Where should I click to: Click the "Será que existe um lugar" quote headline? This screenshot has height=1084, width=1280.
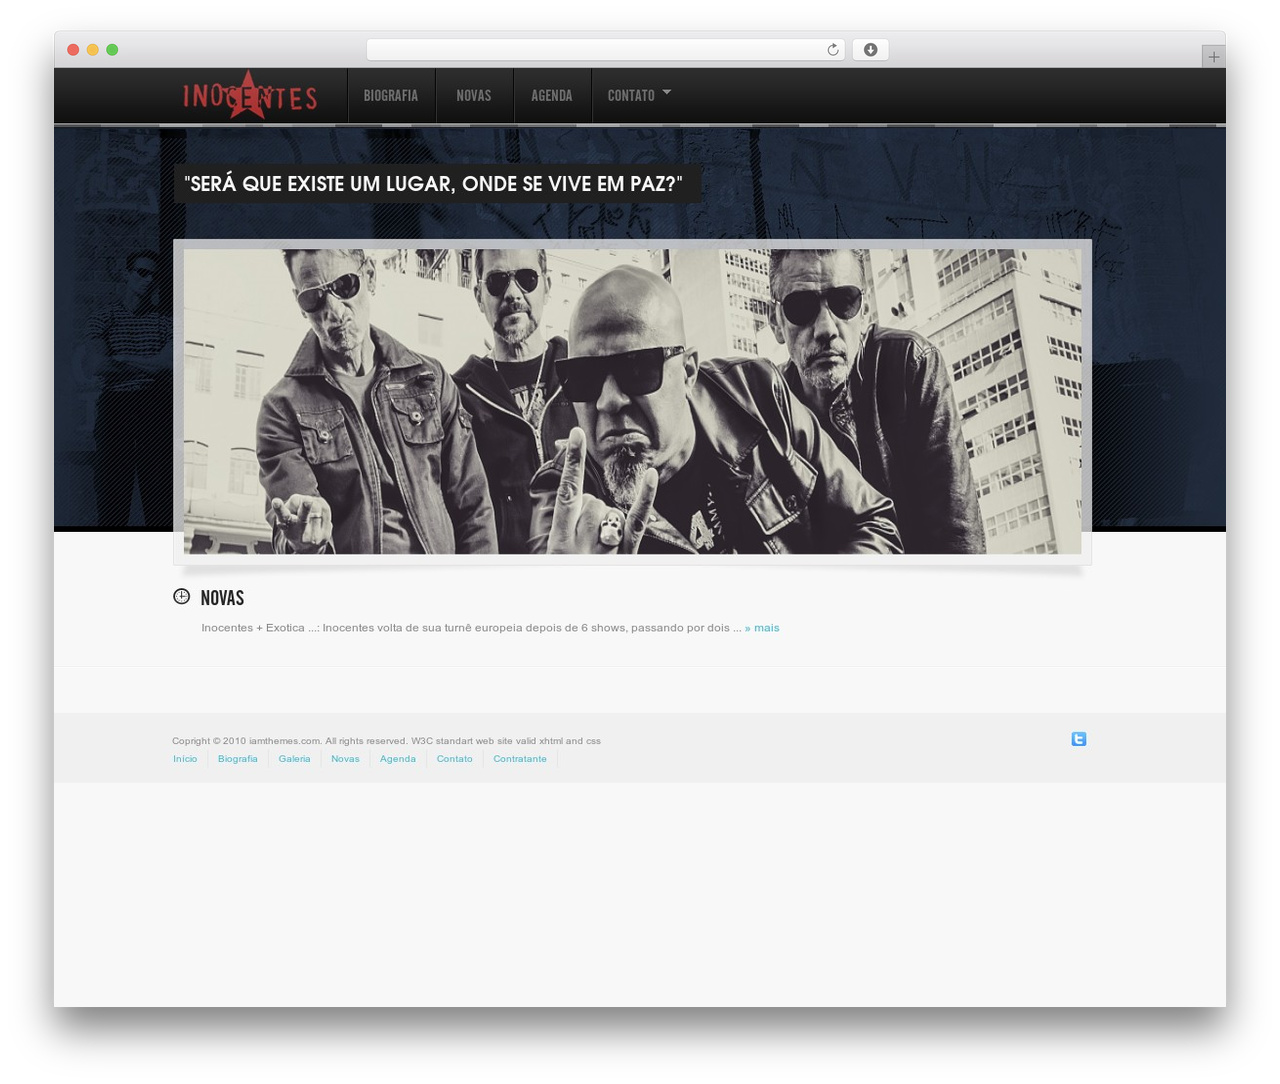tap(434, 184)
